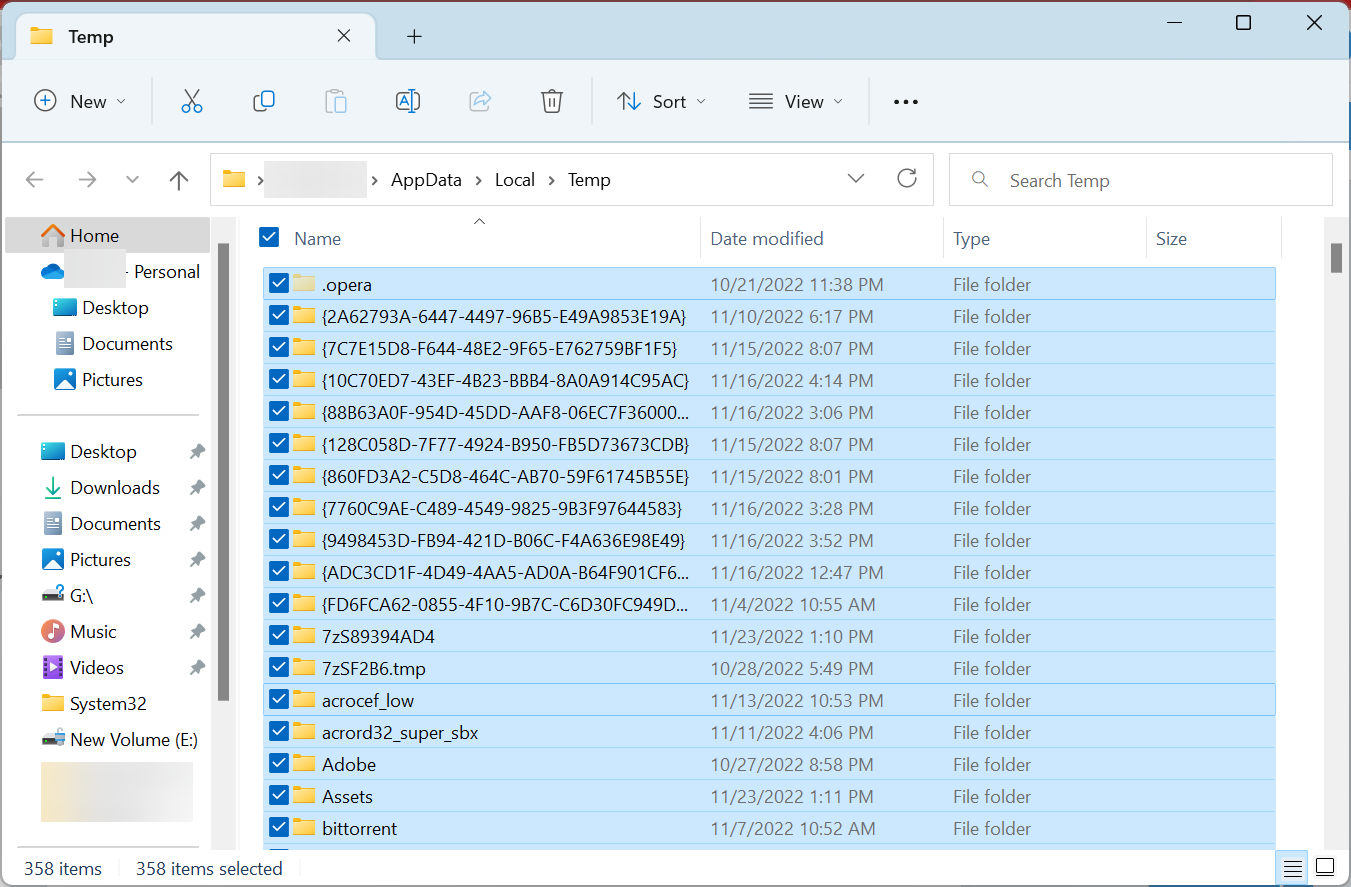Refresh the Temp folder view

[x=907, y=178]
